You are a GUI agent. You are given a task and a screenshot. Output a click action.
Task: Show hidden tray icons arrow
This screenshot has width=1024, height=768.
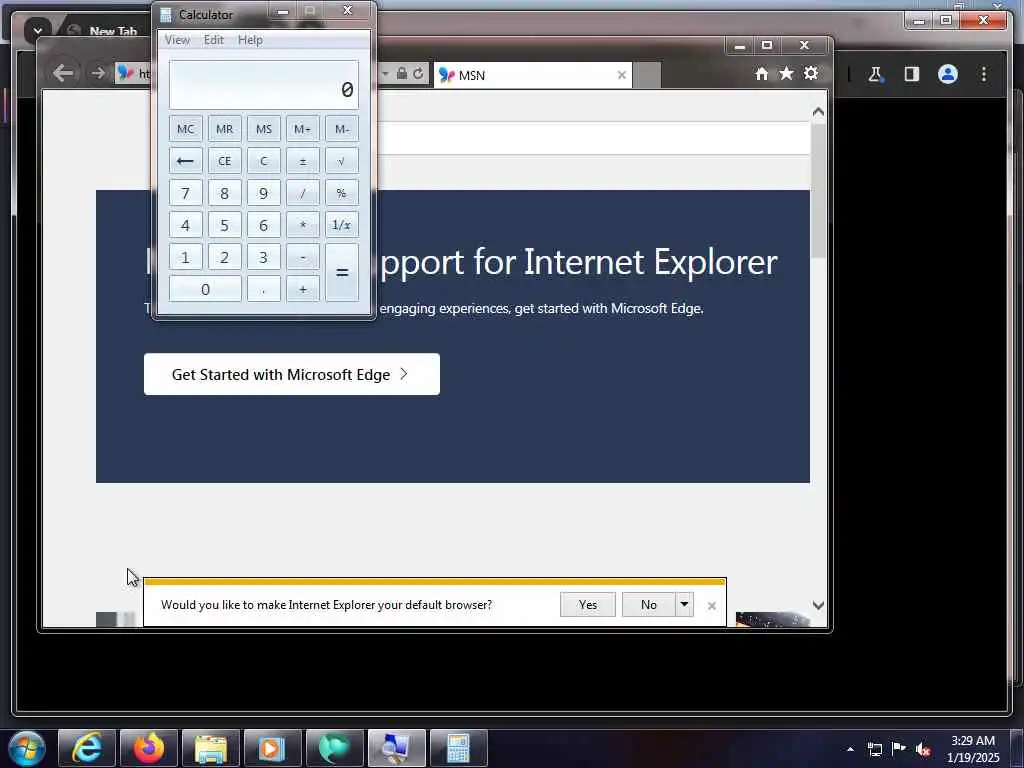click(850, 749)
